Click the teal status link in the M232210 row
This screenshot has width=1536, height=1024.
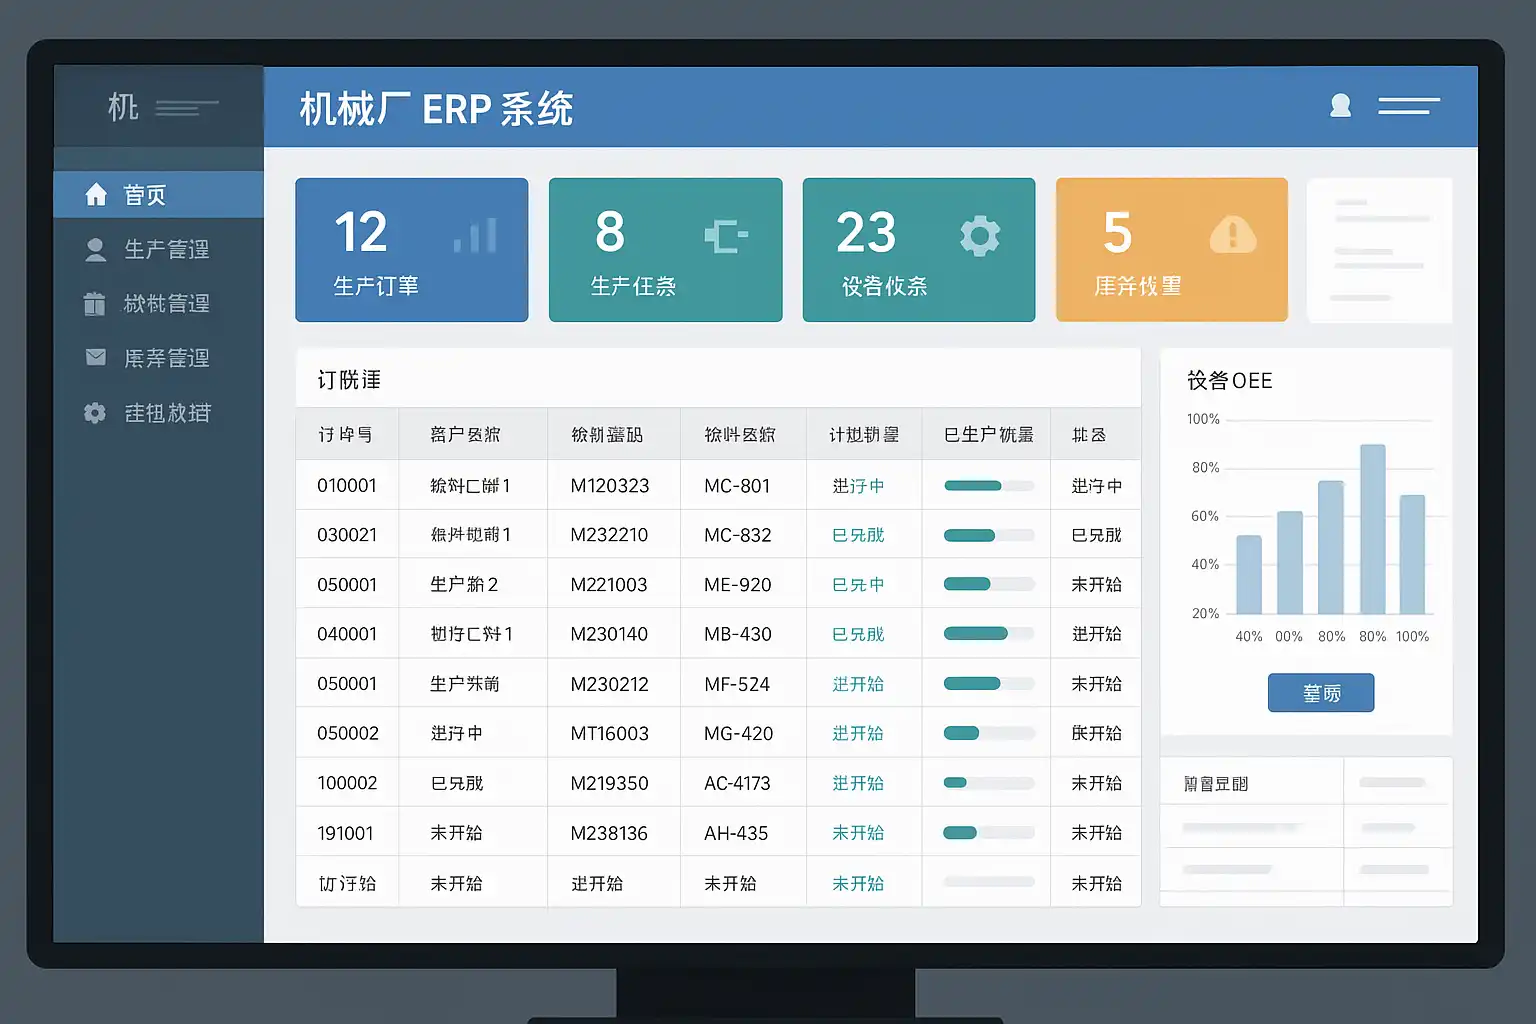coord(858,535)
